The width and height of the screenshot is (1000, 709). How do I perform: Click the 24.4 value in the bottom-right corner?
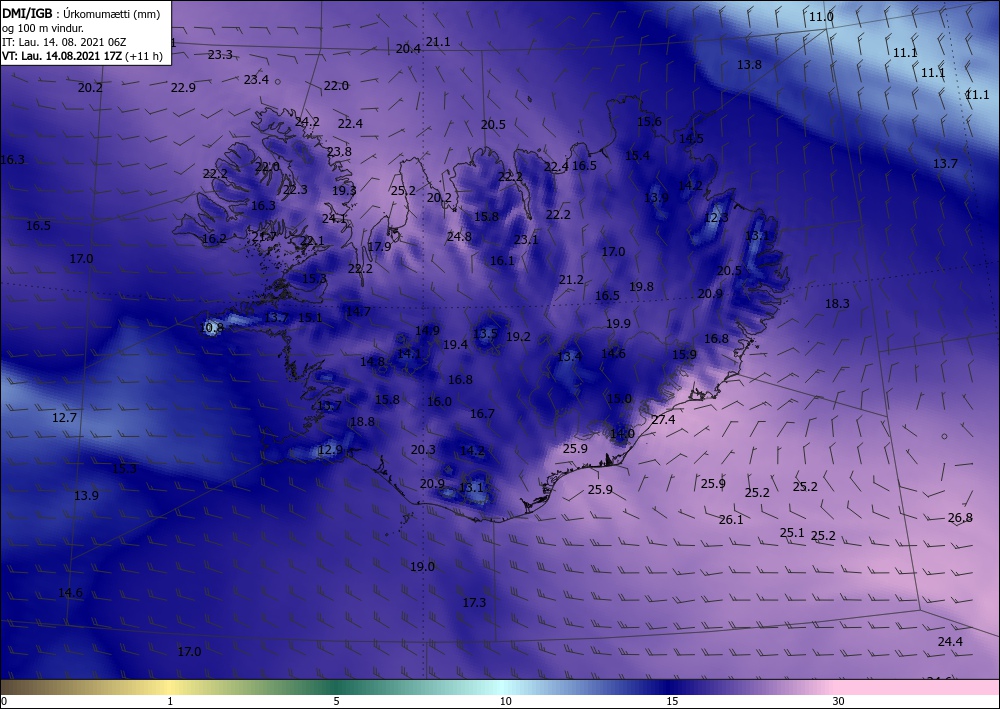coord(950,641)
